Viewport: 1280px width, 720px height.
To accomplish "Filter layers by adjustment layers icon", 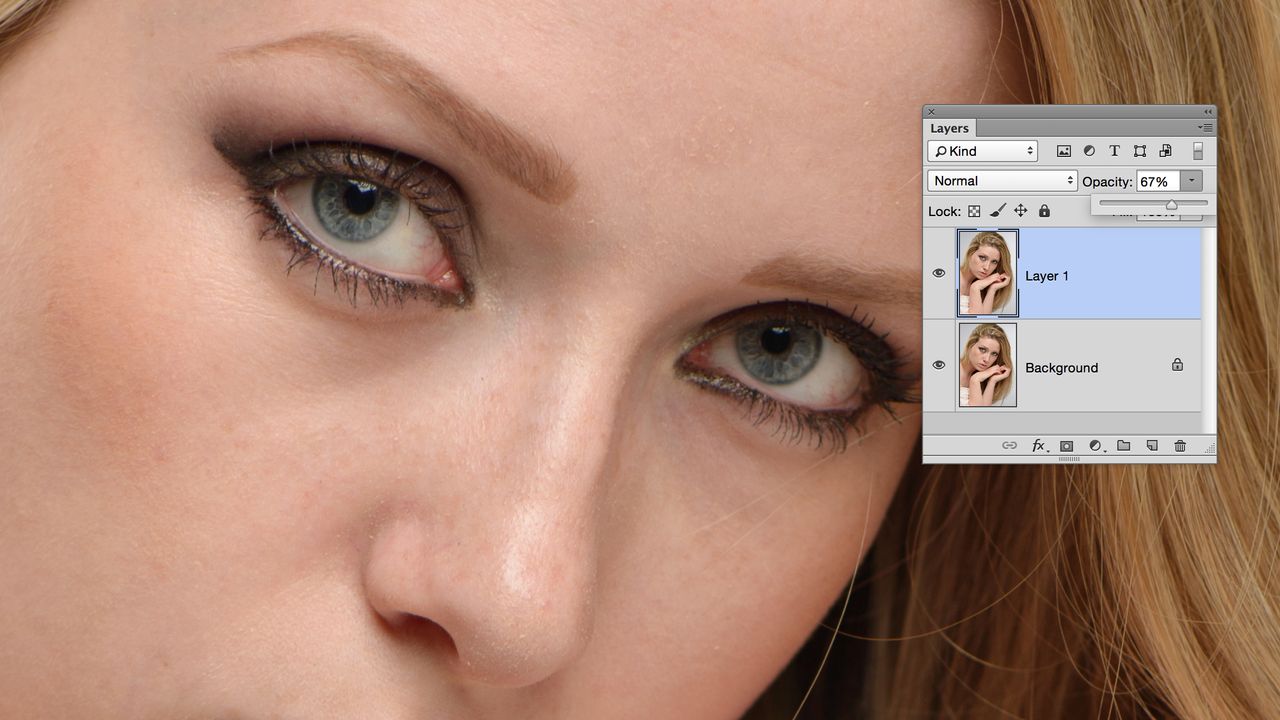I will [1089, 151].
